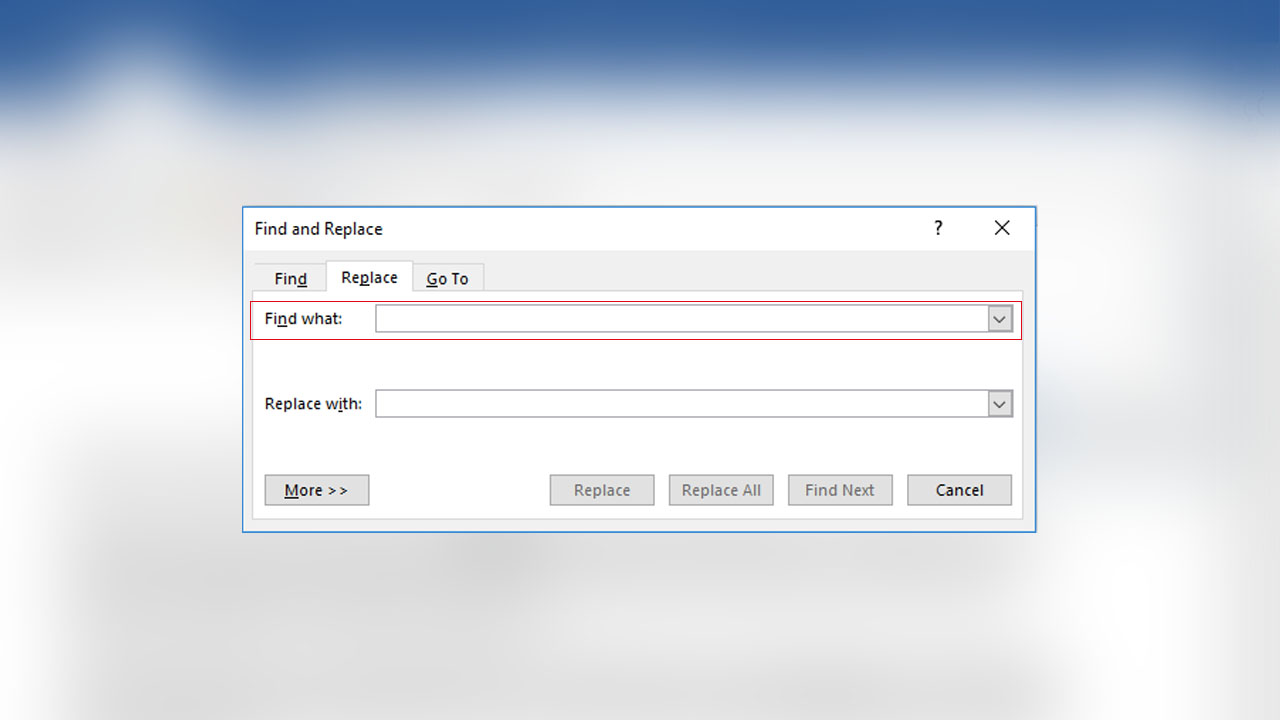Viewport: 1280px width, 720px height.
Task: Cancel the Find and Replace dialog
Action: 959,490
